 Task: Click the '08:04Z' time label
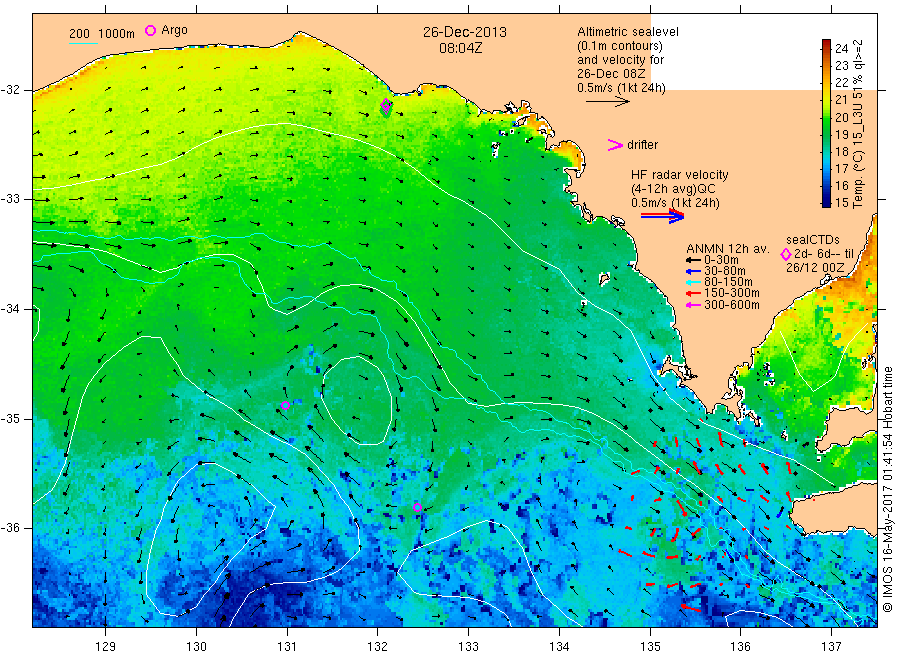(460, 48)
